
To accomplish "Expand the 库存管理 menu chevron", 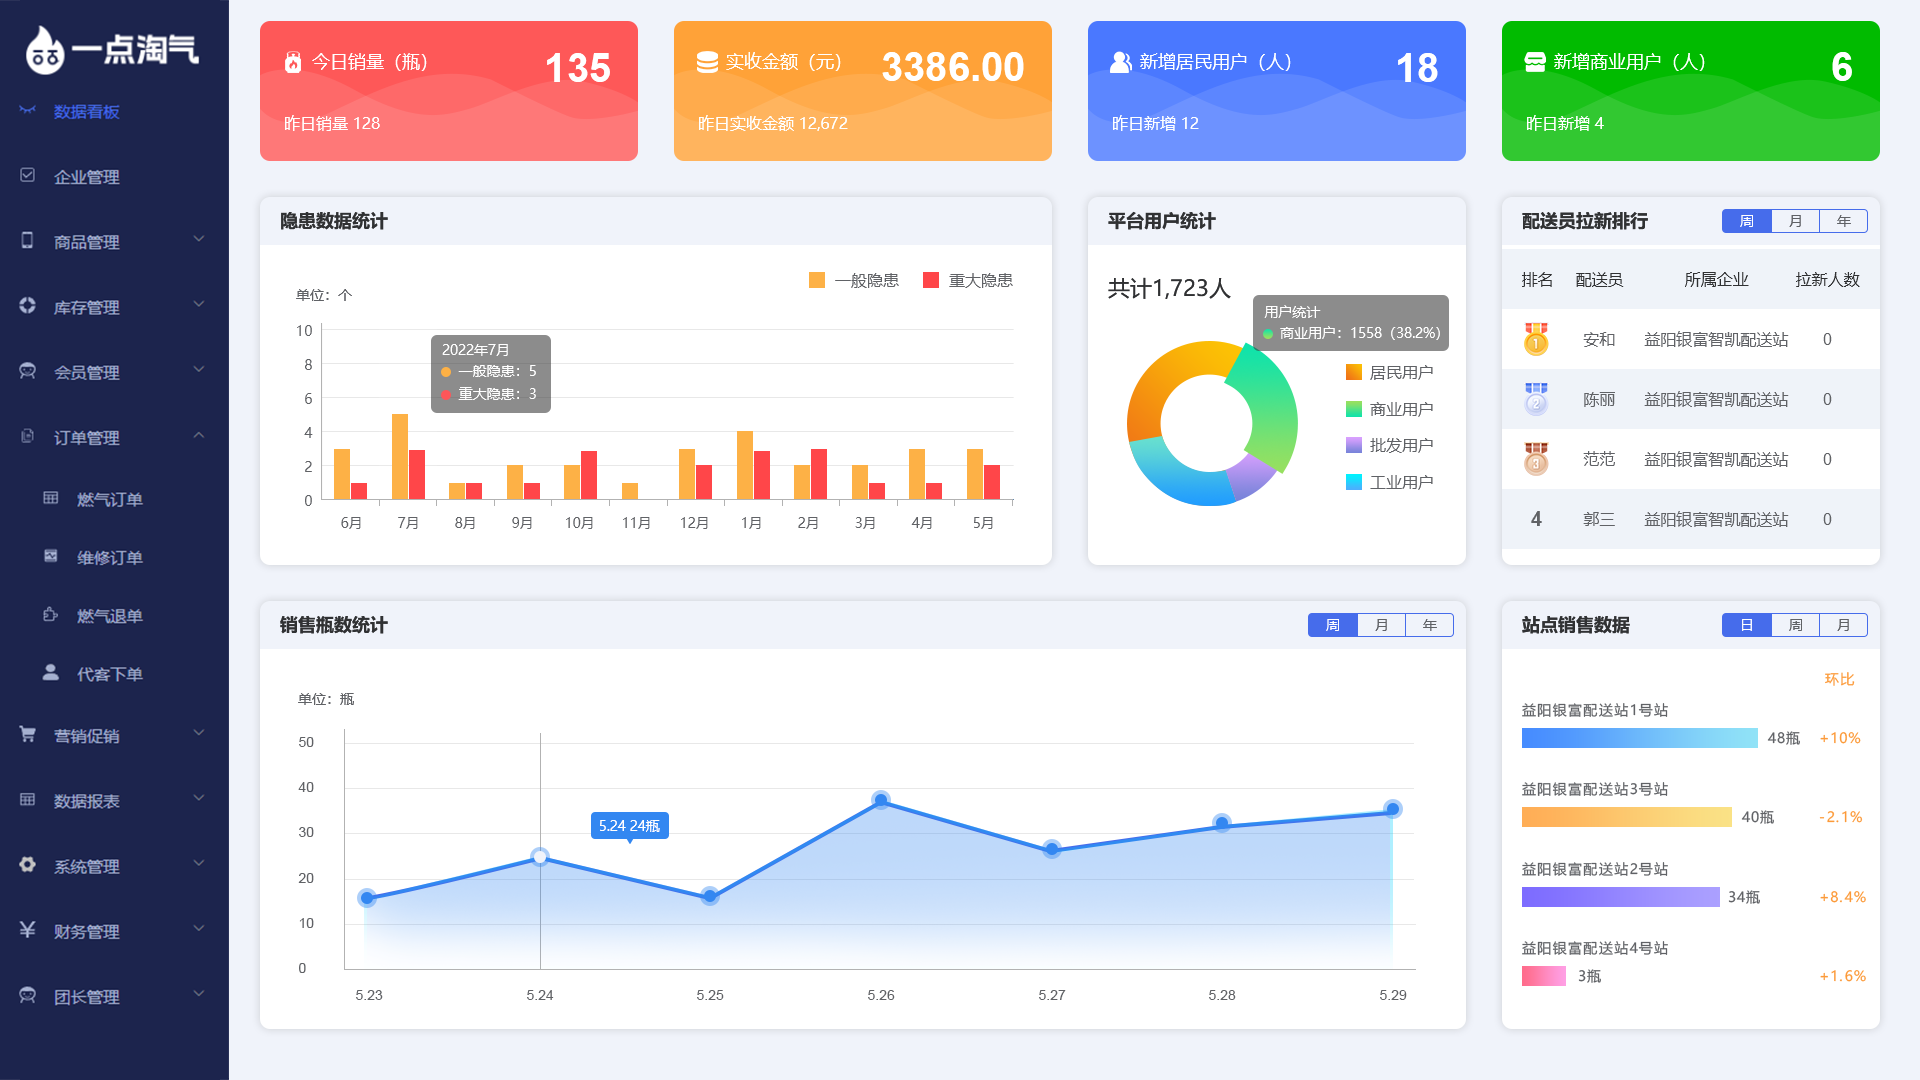I will tap(199, 304).
